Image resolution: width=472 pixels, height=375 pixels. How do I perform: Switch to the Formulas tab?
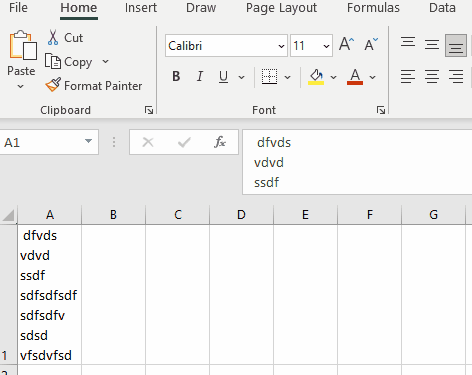point(373,8)
